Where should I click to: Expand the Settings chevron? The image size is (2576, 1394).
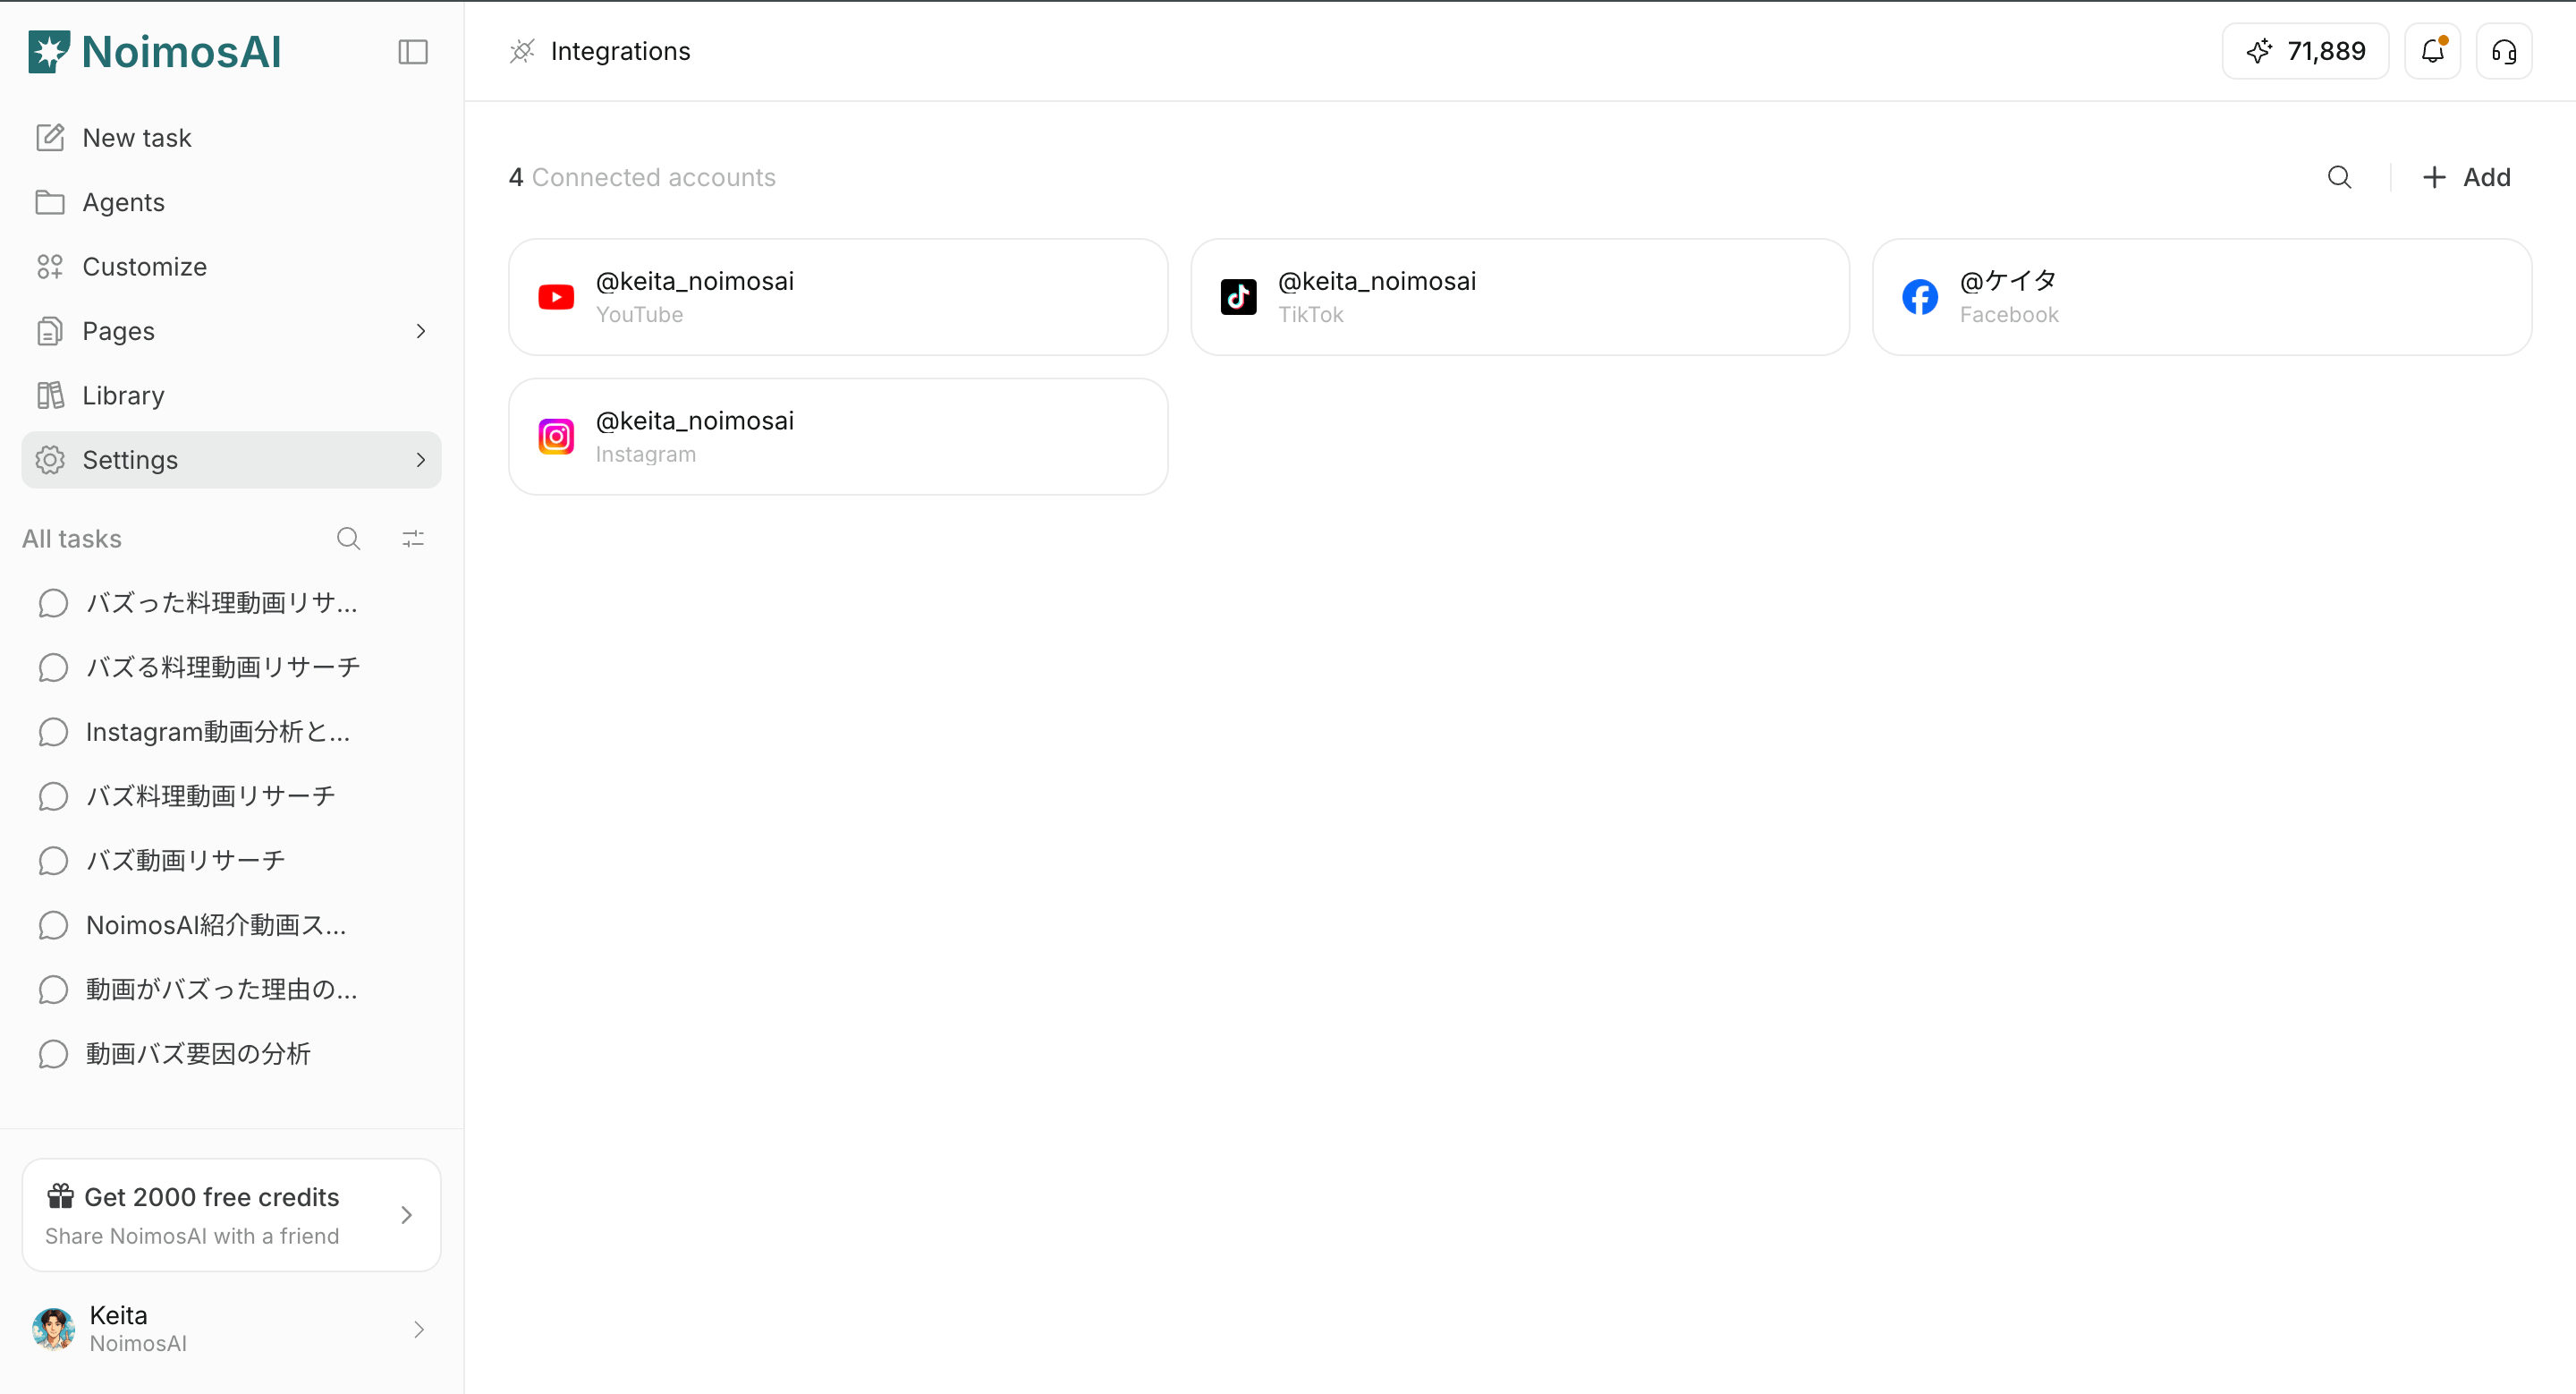tap(421, 460)
